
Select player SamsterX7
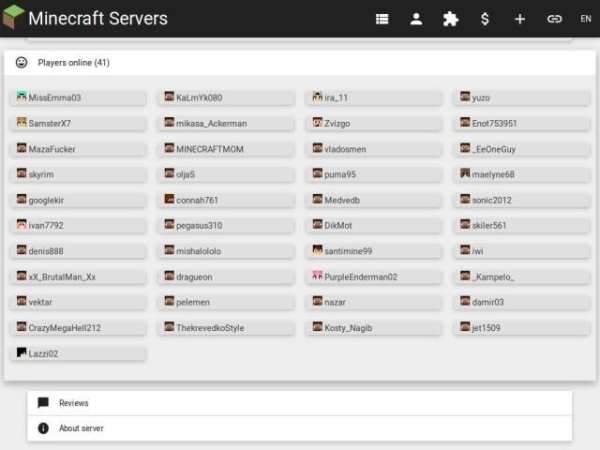(78, 123)
